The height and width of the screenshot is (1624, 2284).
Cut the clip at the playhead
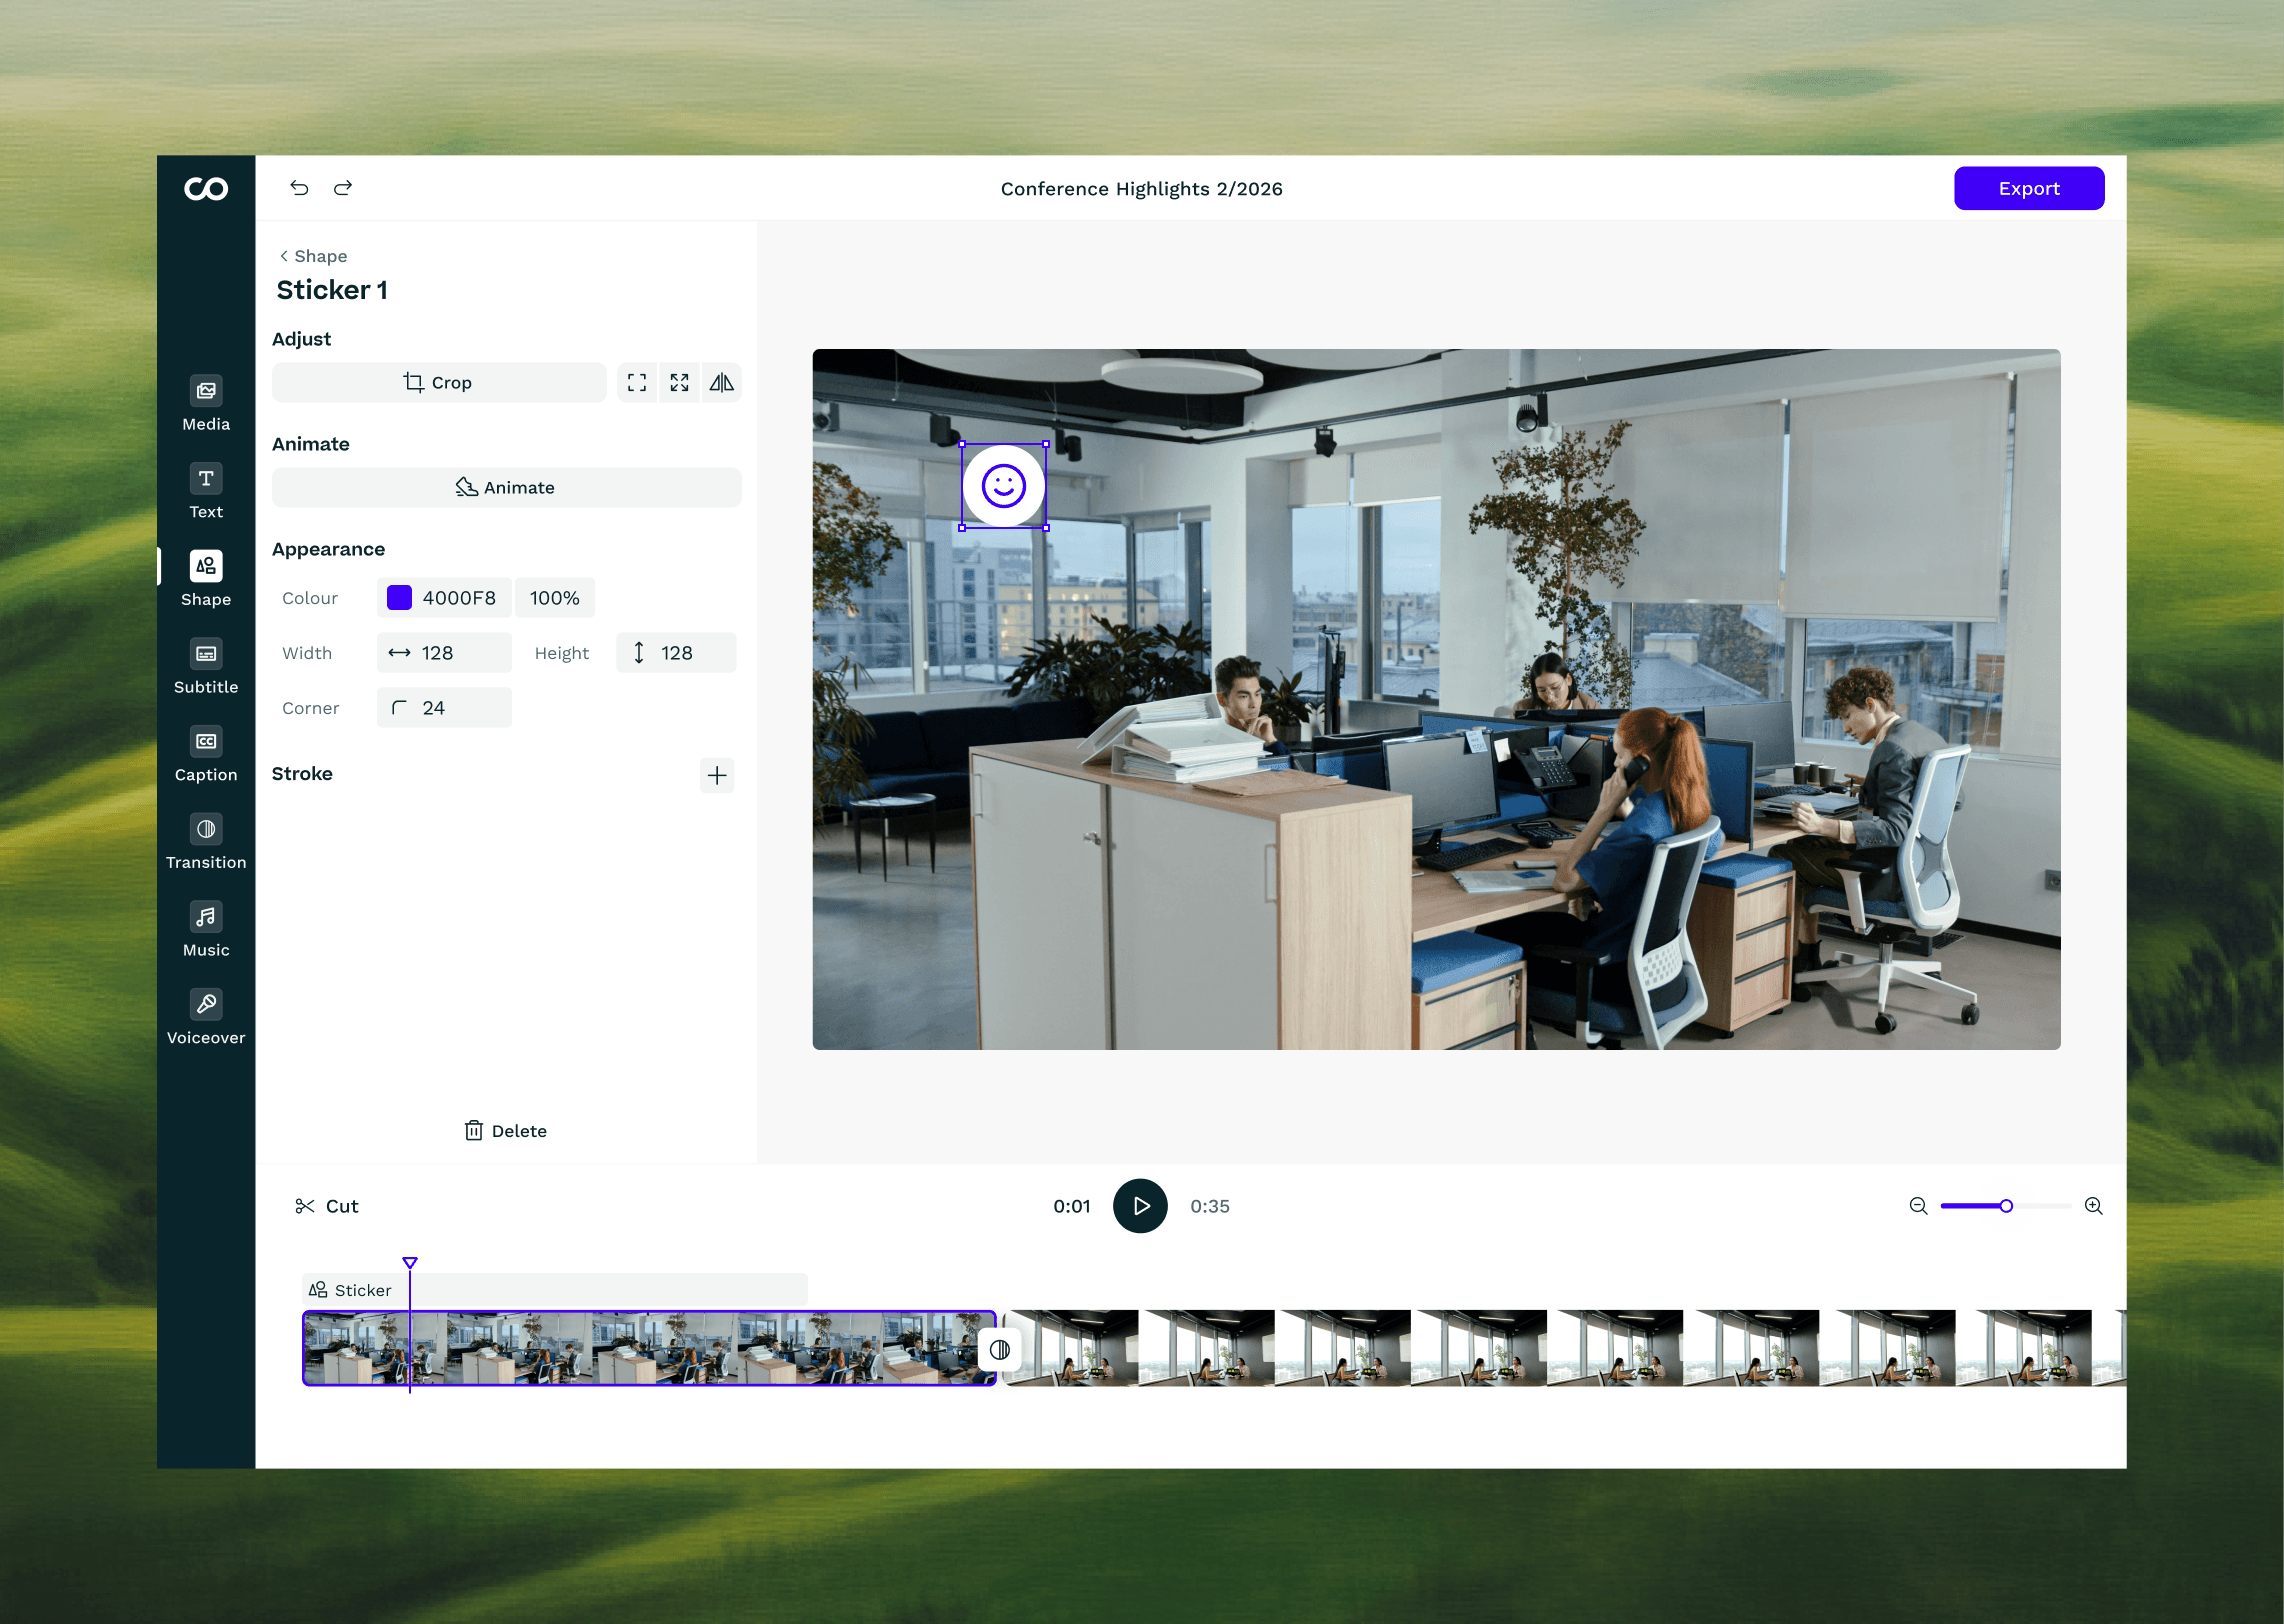(326, 1206)
